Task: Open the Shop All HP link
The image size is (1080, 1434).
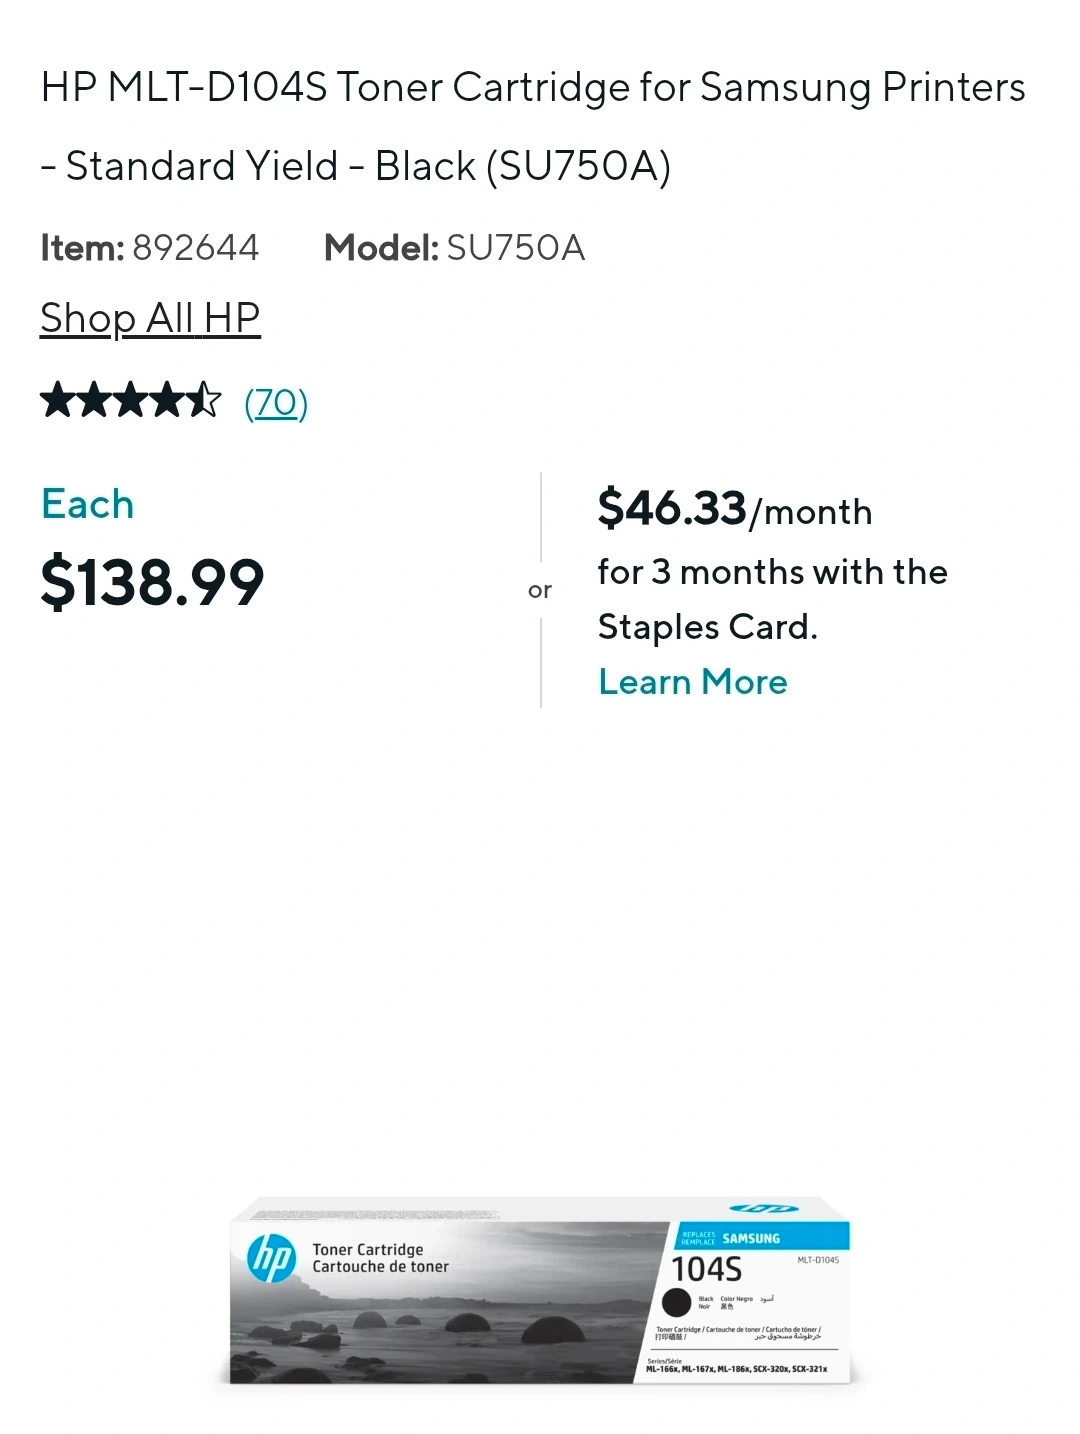Action: (x=150, y=319)
